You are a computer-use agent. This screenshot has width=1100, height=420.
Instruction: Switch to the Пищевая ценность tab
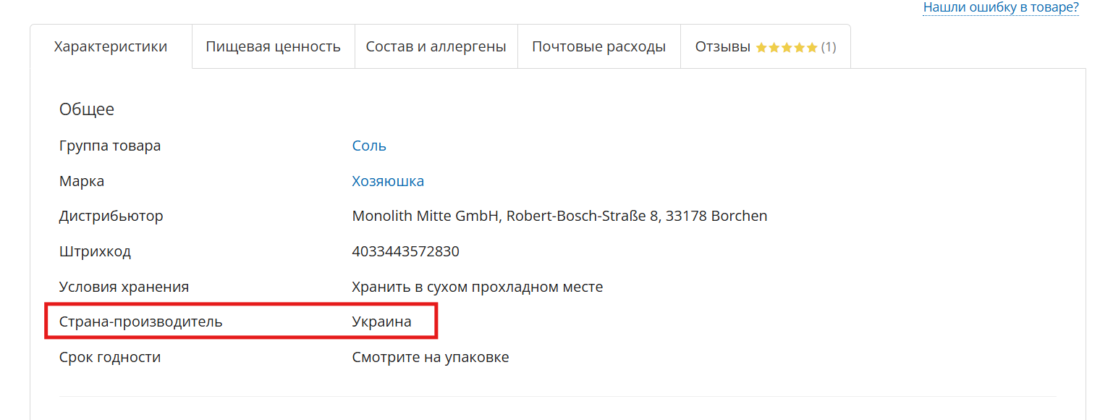pos(273,47)
